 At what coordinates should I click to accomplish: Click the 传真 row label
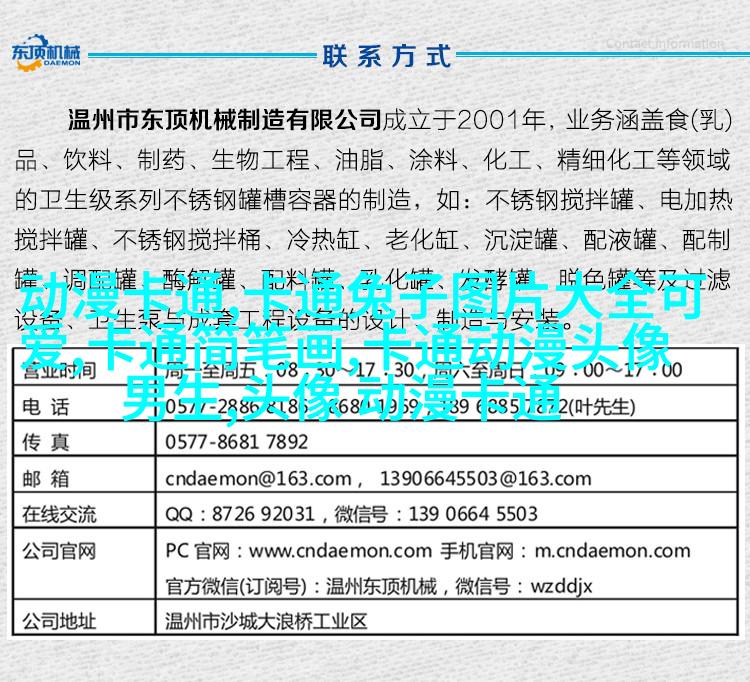click(45, 442)
